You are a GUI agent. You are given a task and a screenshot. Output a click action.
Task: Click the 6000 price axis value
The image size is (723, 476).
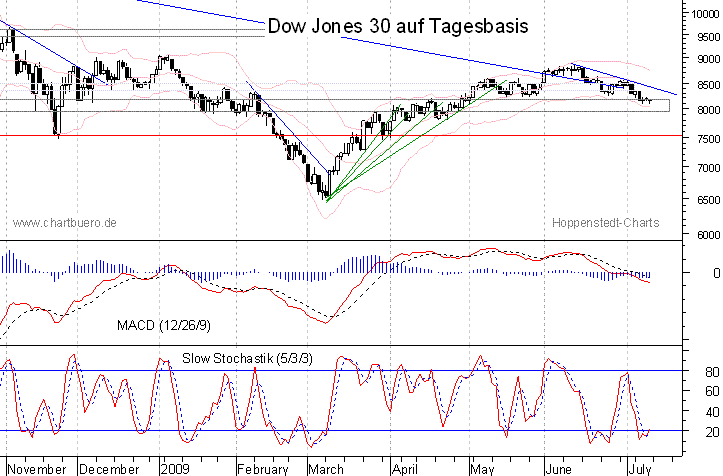pyautogui.click(x=709, y=235)
